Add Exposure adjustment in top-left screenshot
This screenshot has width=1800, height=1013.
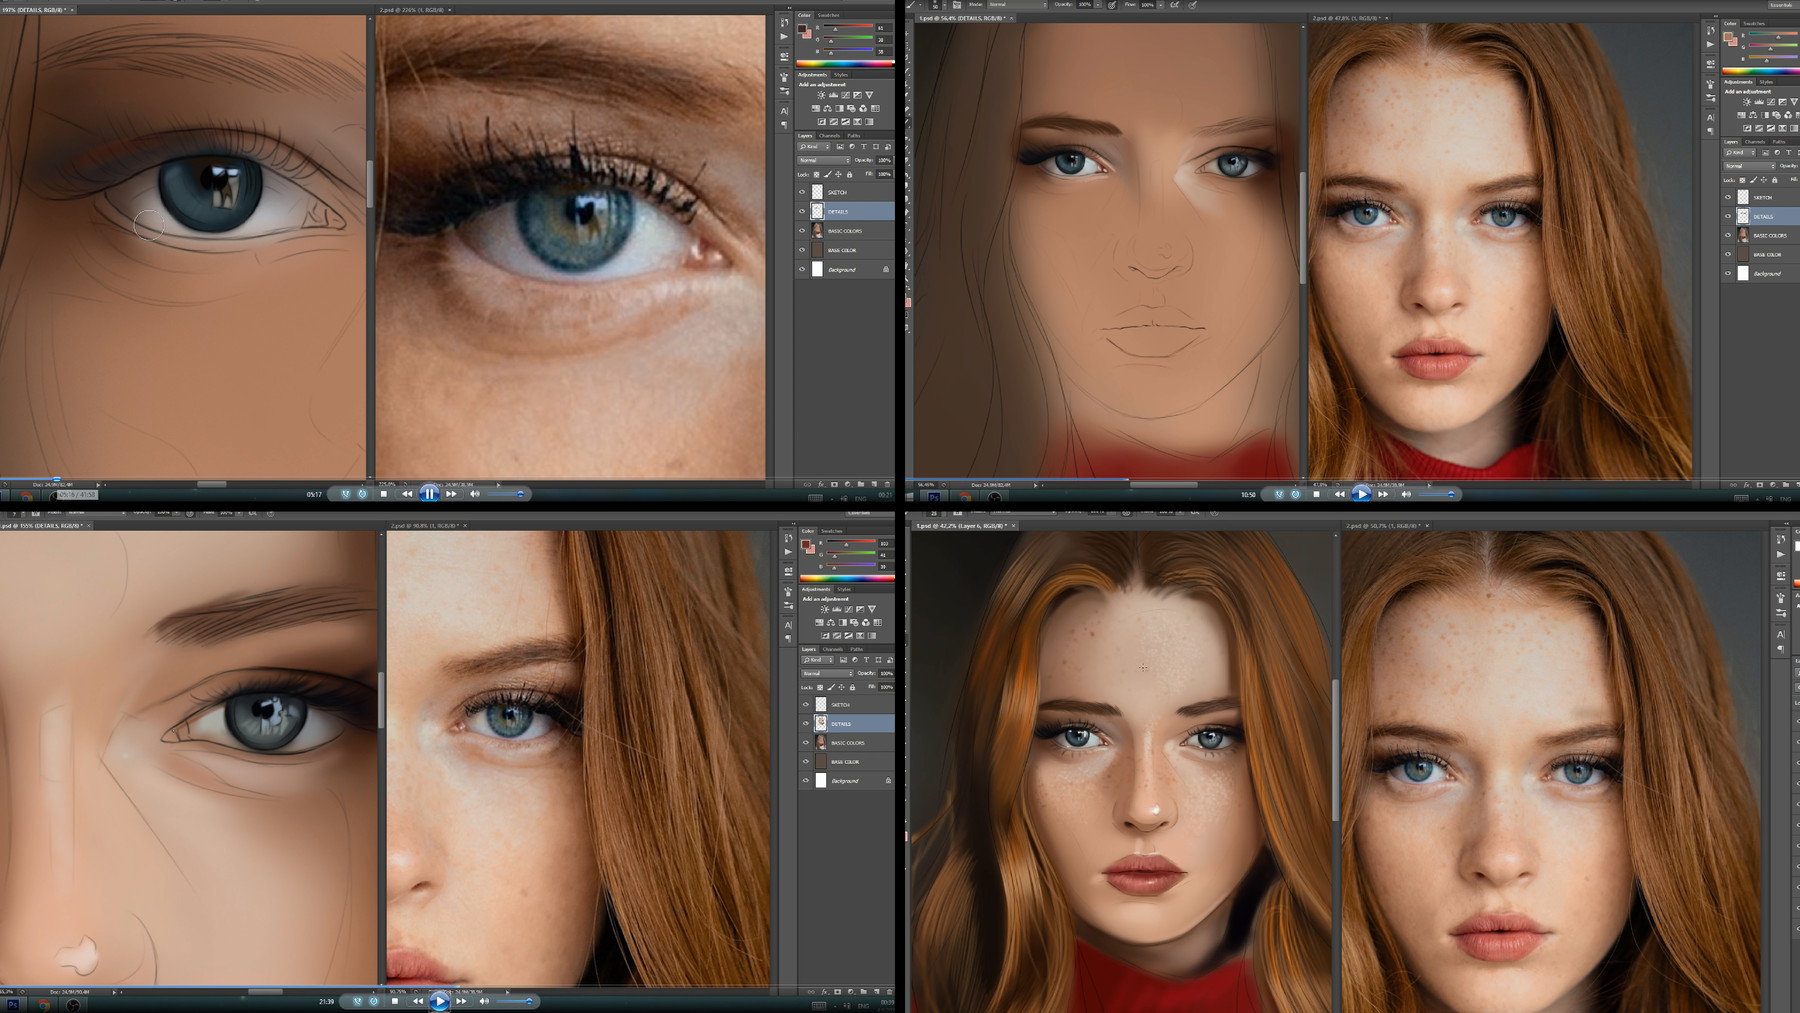[857, 95]
